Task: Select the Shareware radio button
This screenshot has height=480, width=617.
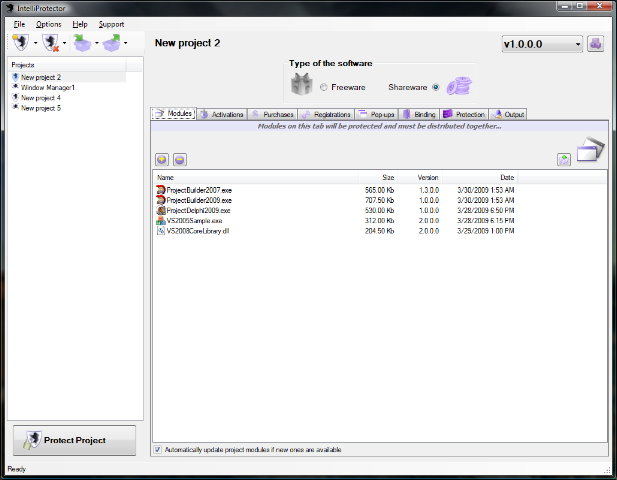Action: point(435,88)
